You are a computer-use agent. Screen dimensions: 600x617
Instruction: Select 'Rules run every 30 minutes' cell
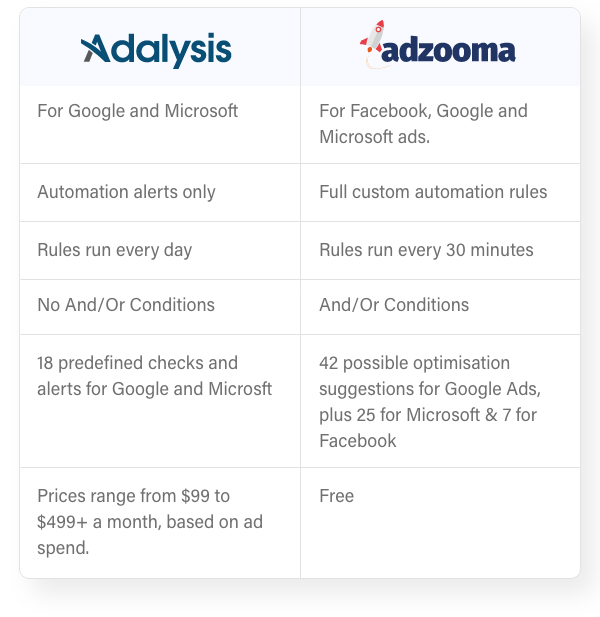click(x=440, y=251)
